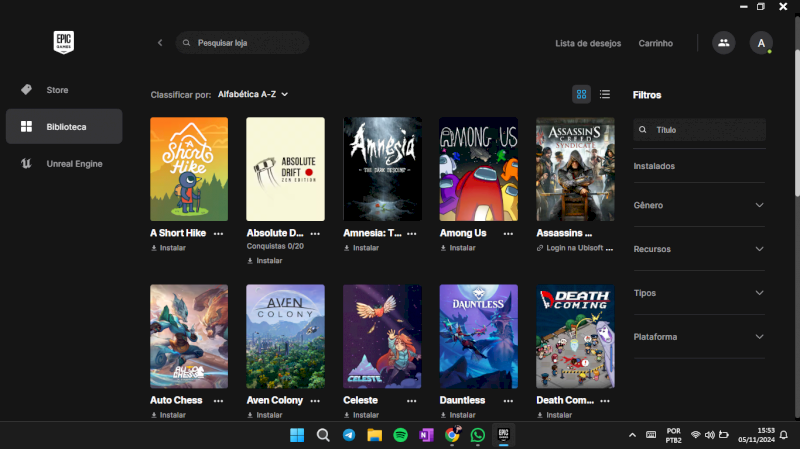Open the friends list icon
Image resolution: width=800 pixels, height=449 pixels.
(x=723, y=43)
